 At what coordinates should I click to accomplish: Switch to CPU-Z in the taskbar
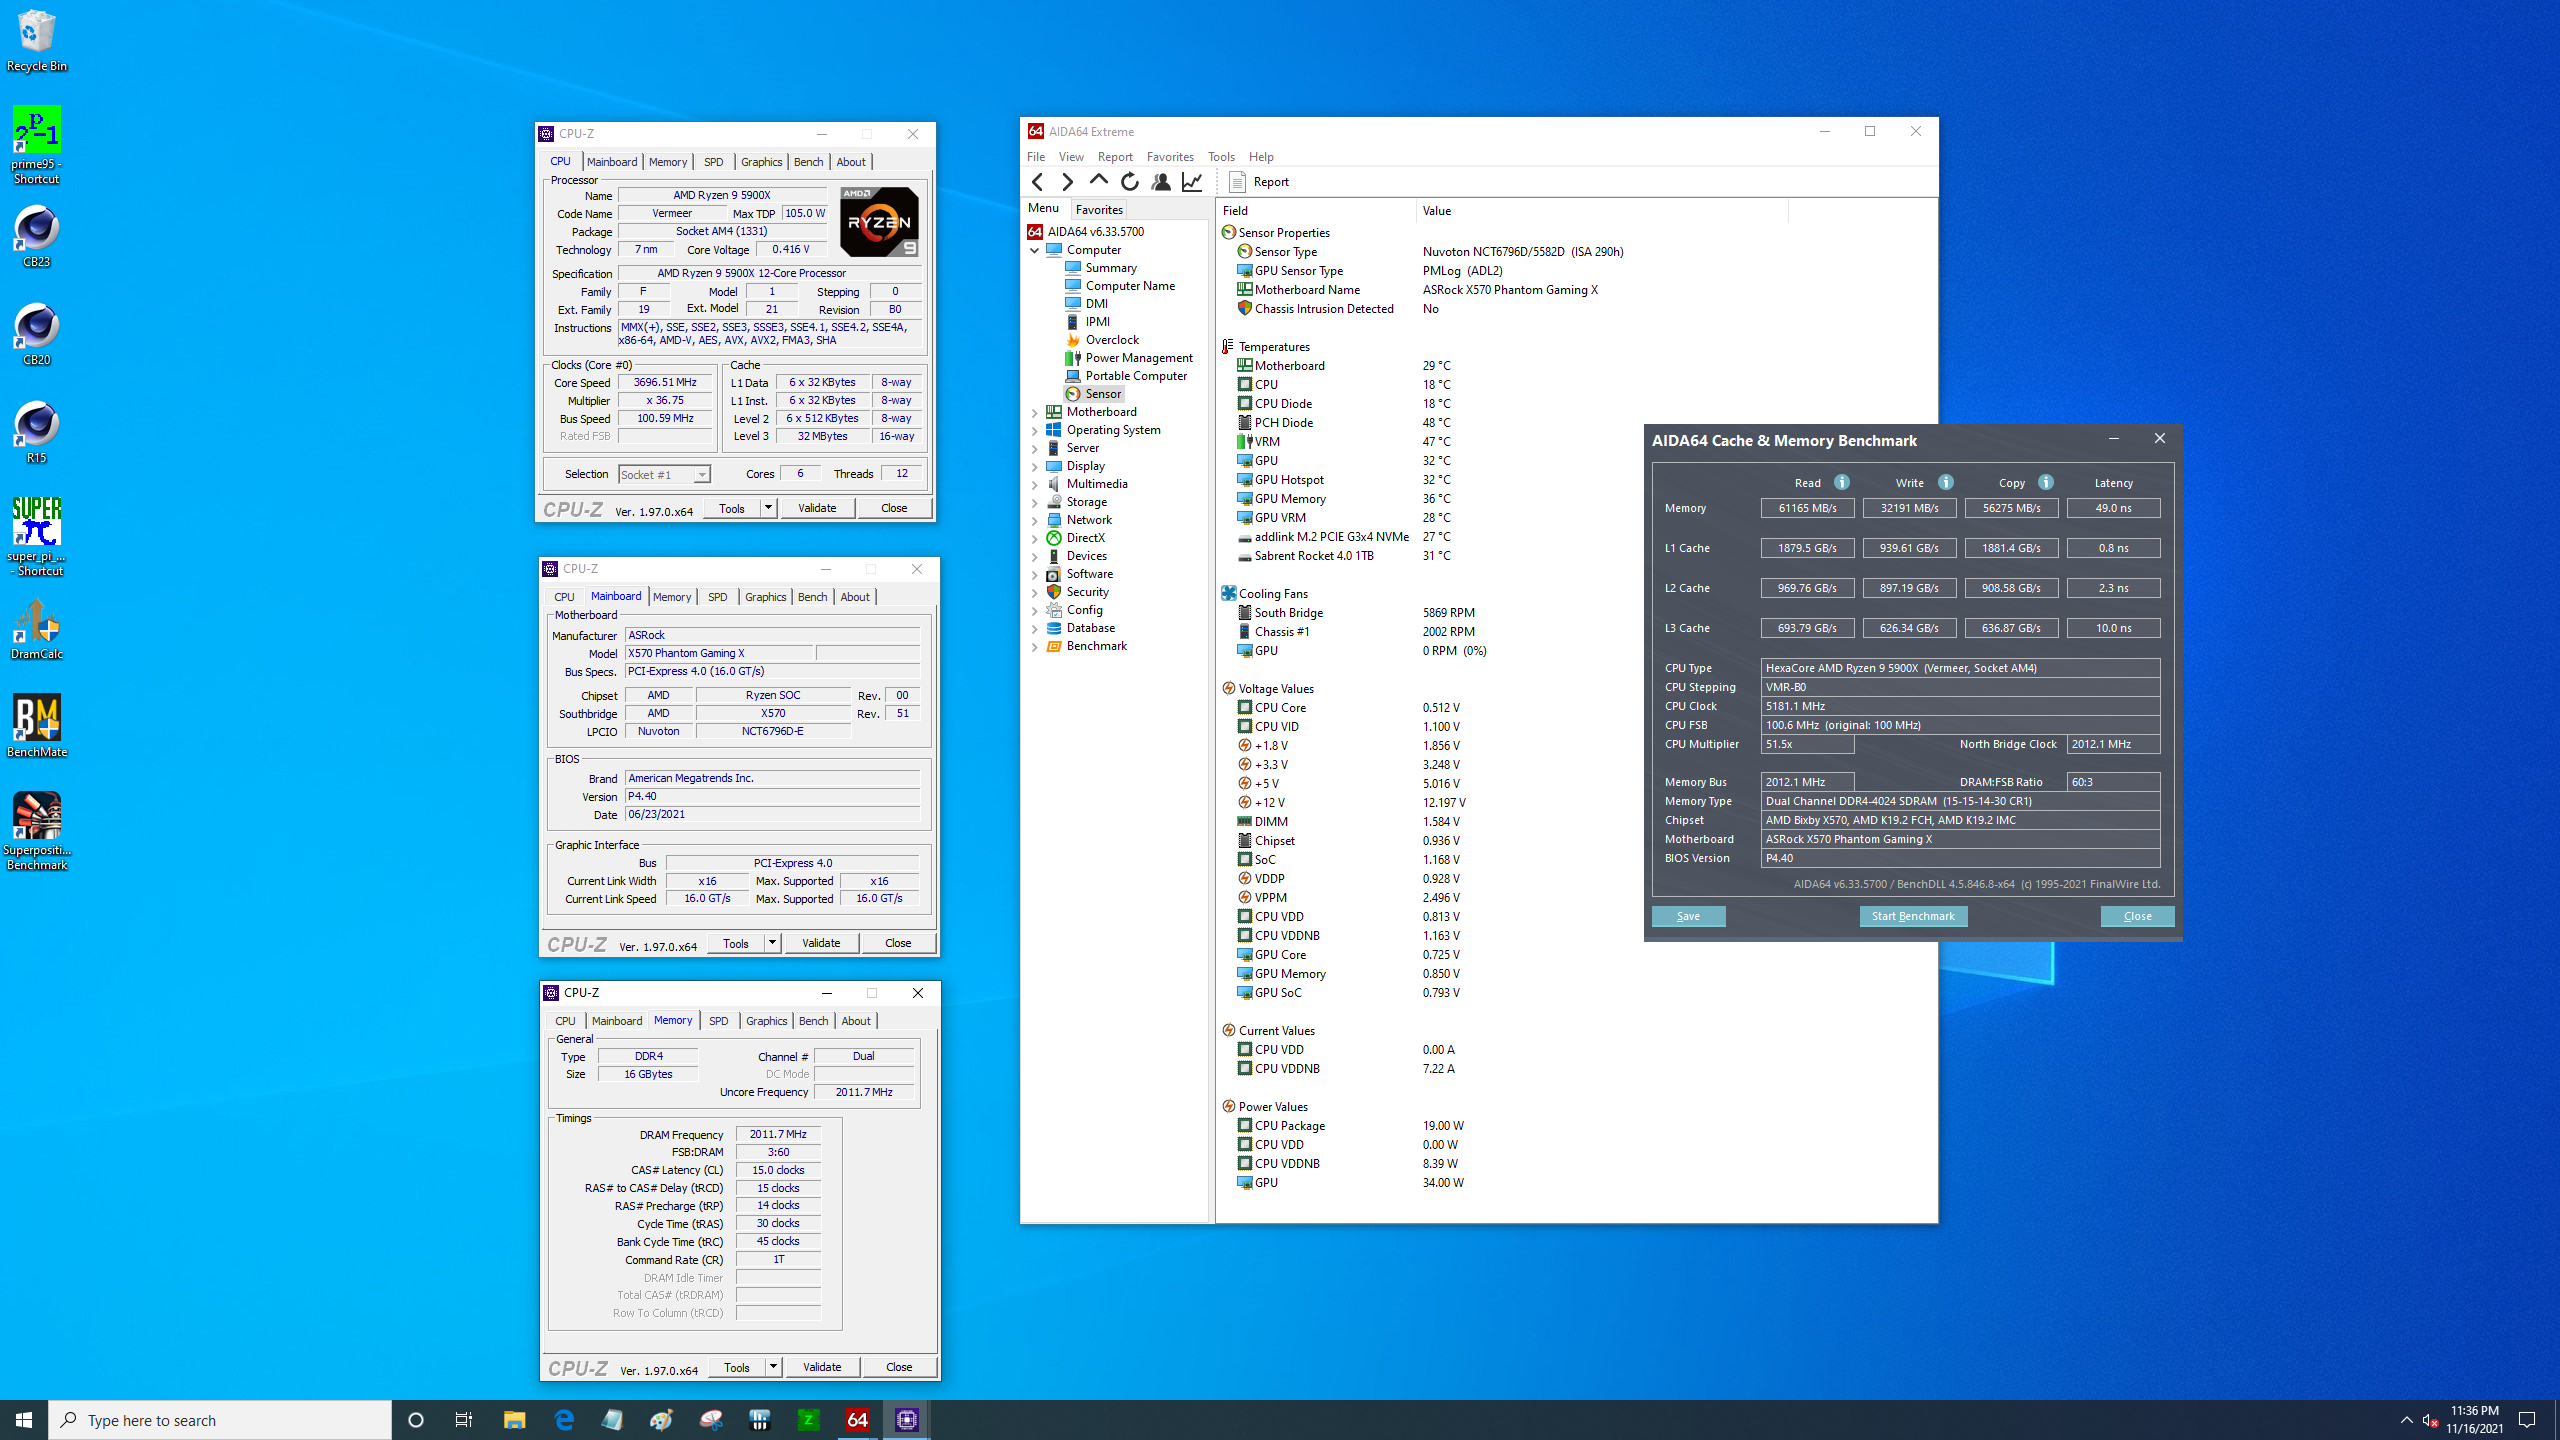click(x=906, y=1420)
